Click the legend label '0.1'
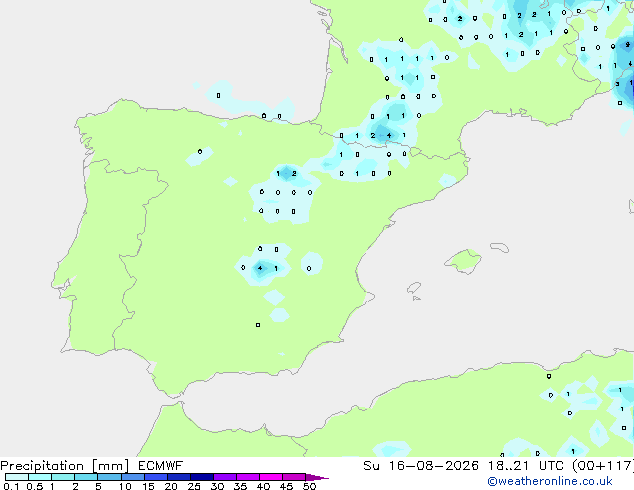Image resolution: width=634 pixels, height=490 pixels. (x=11, y=486)
